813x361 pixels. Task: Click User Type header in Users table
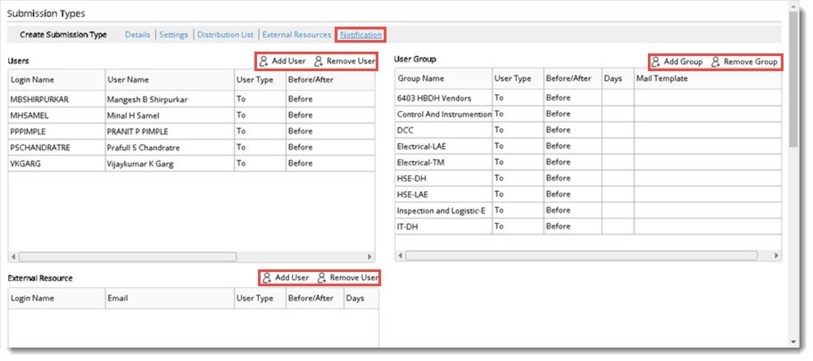coord(260,80)
